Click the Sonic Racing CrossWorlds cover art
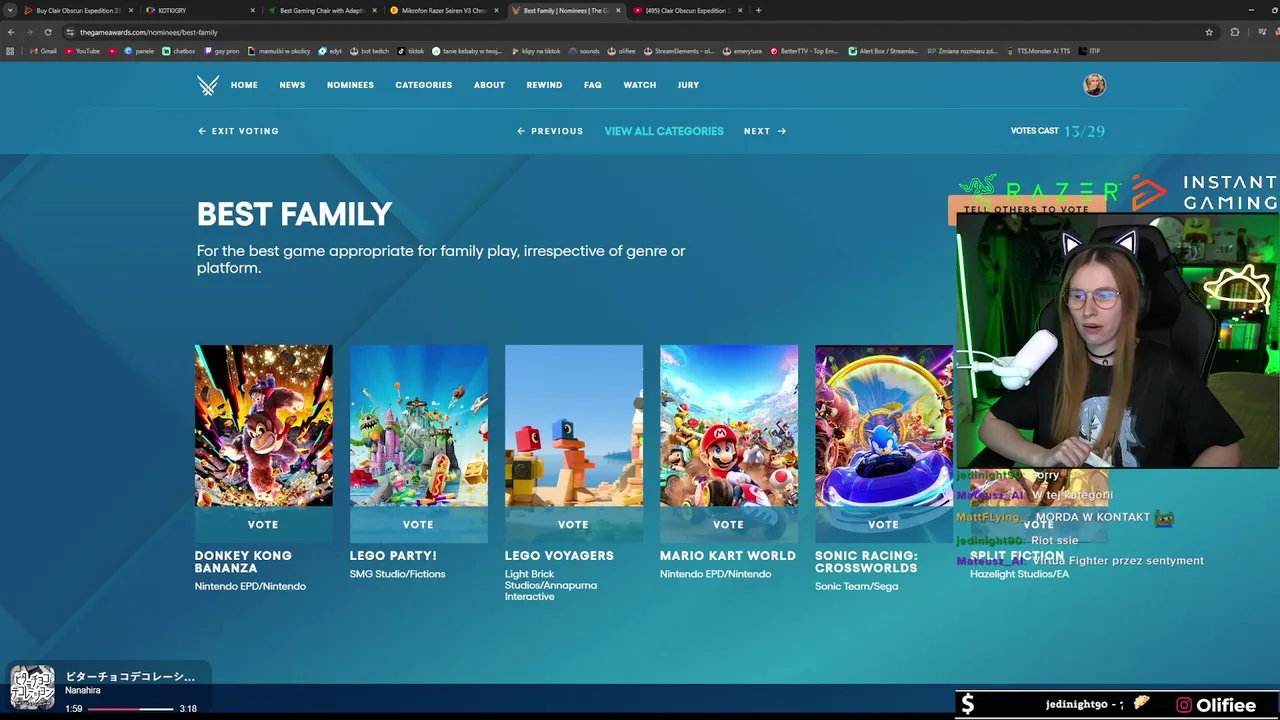Image resolution: width=1280 pixels, height=720 pixels. click(x=883, y=426)
